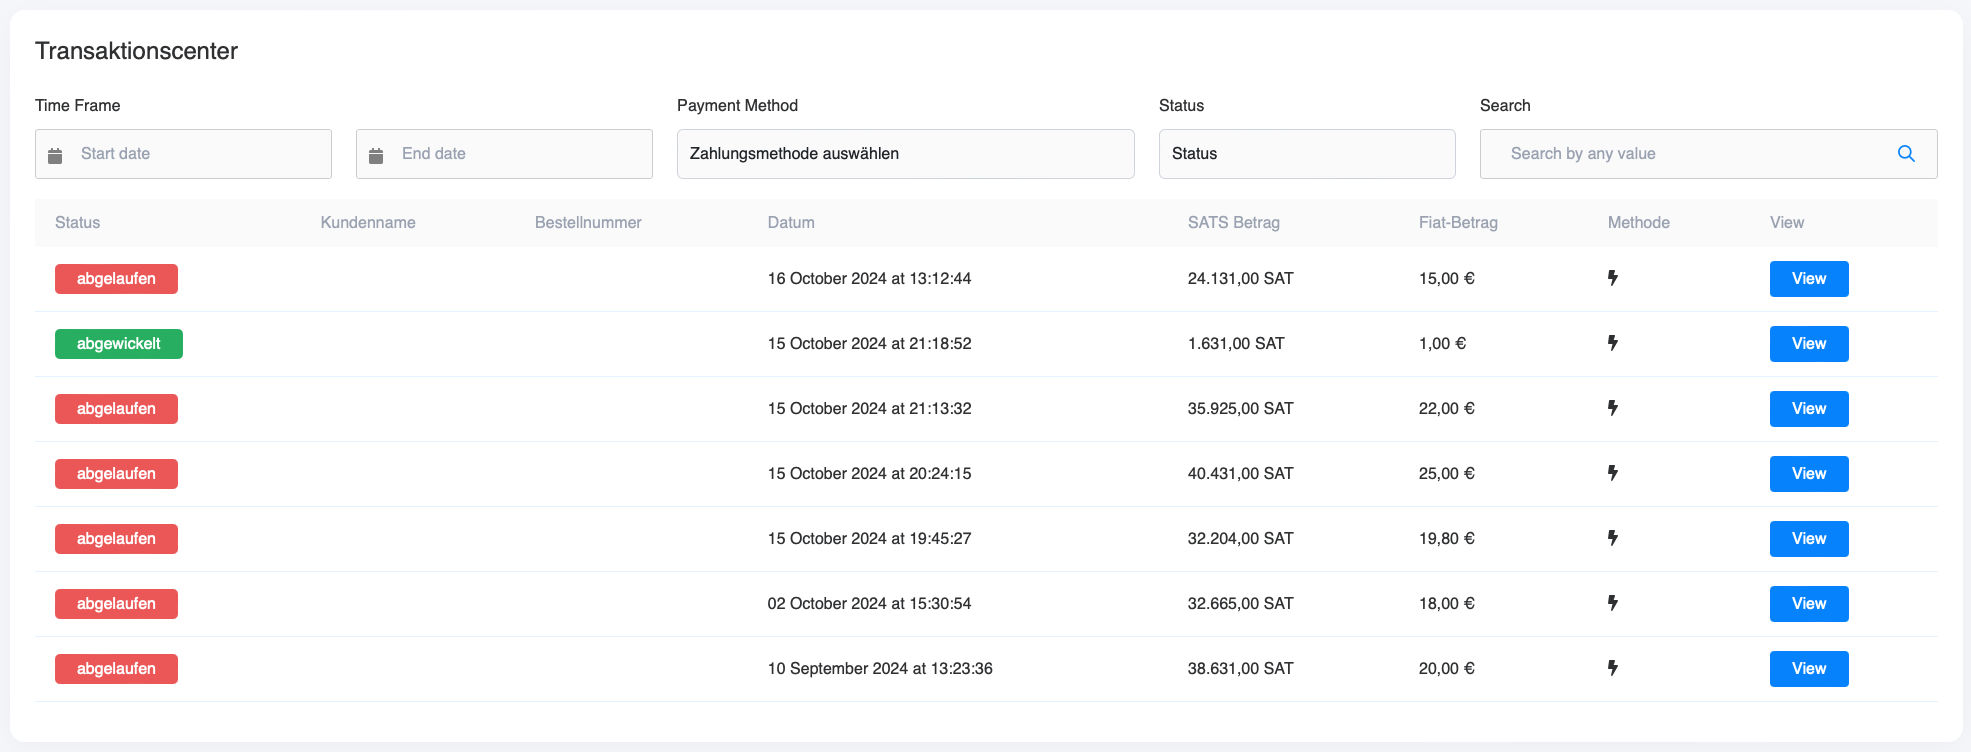The image size is (1971, 752).
Task: Click the green abgewickelt status badge
Action: 119,344
